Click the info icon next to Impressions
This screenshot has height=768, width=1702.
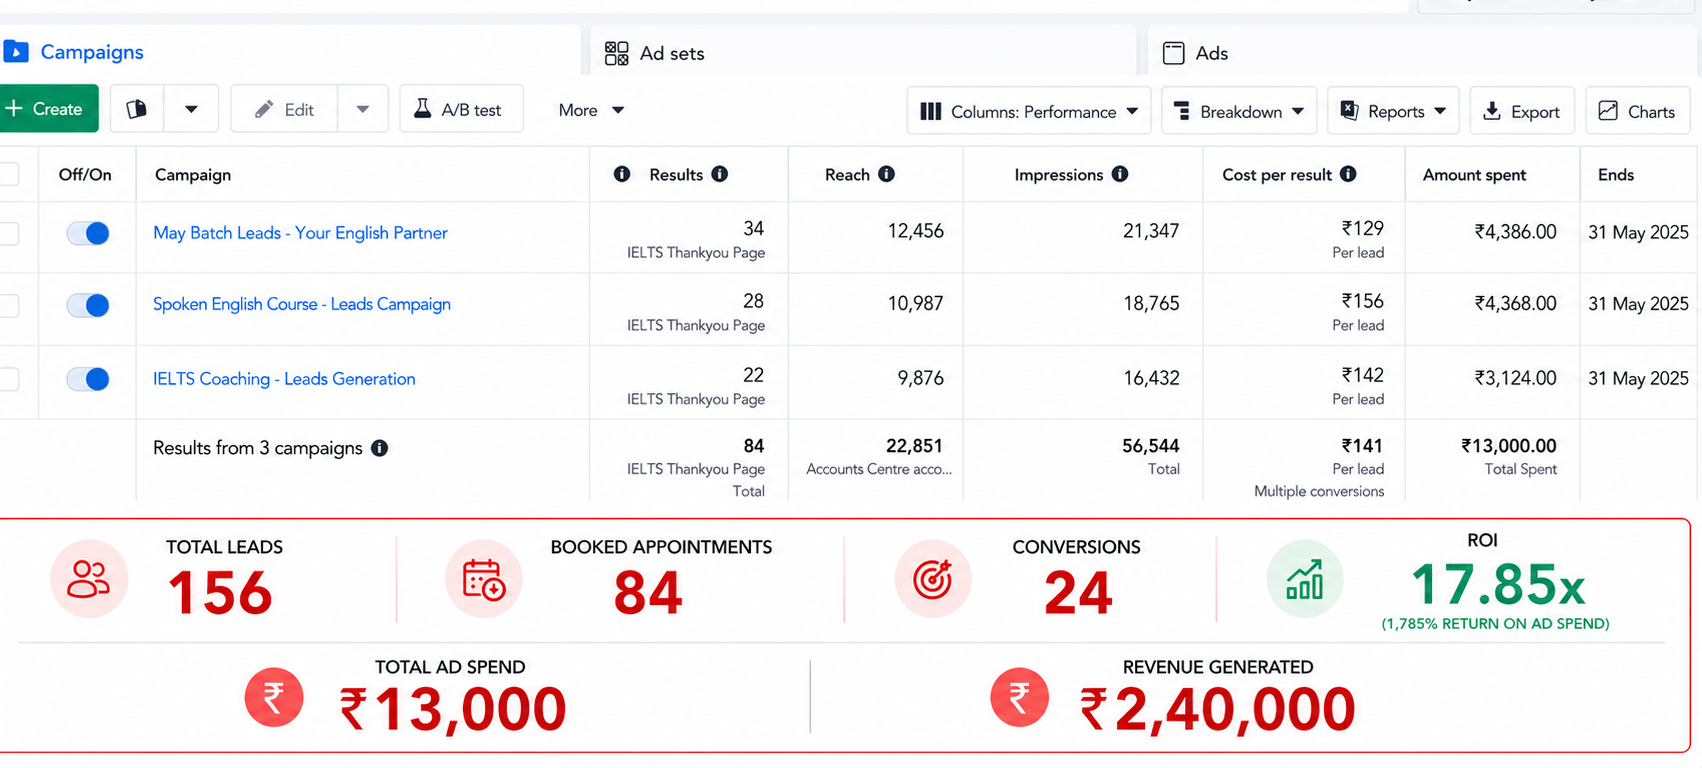[x=1120, y=174]
